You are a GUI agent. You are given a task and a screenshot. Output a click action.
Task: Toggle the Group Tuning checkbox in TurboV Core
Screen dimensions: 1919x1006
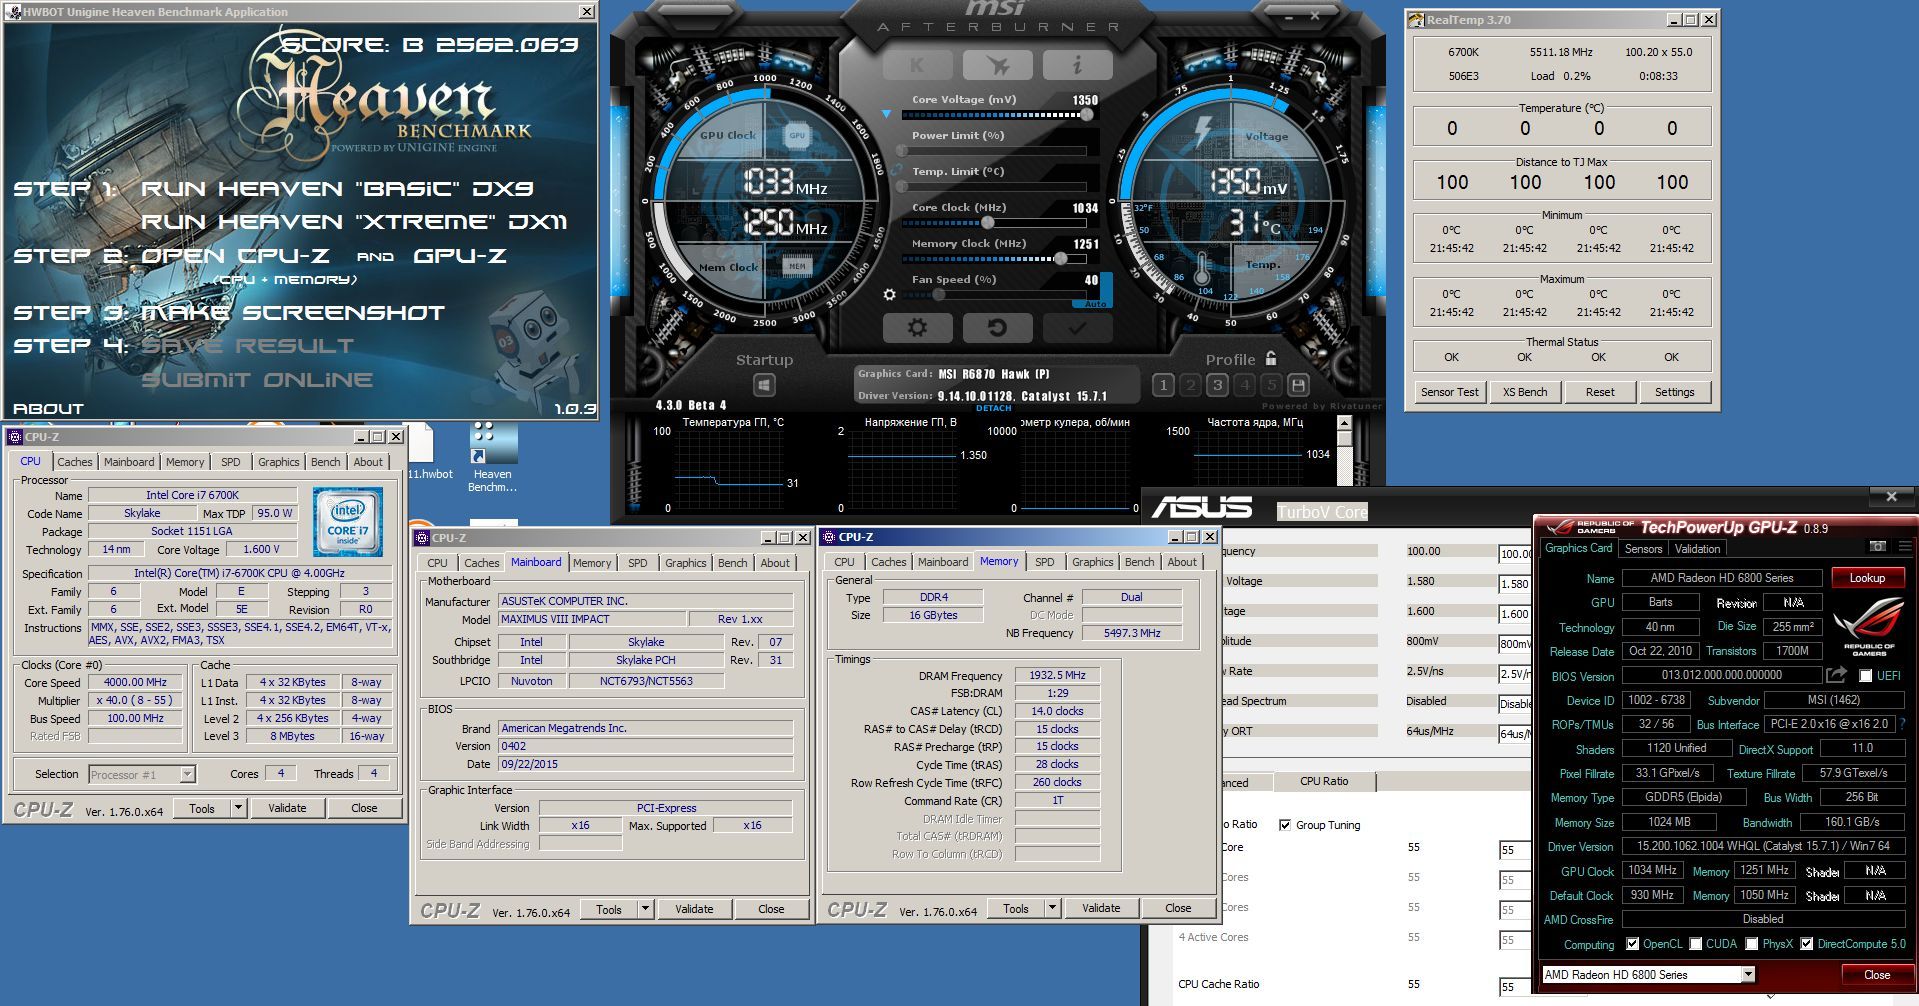pyautogui.click(x=1285, y=825)
